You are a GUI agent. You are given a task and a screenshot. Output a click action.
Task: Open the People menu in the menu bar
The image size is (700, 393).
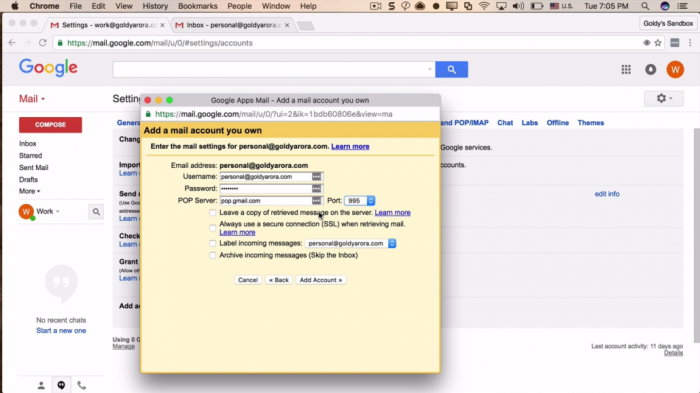point(239,6)
